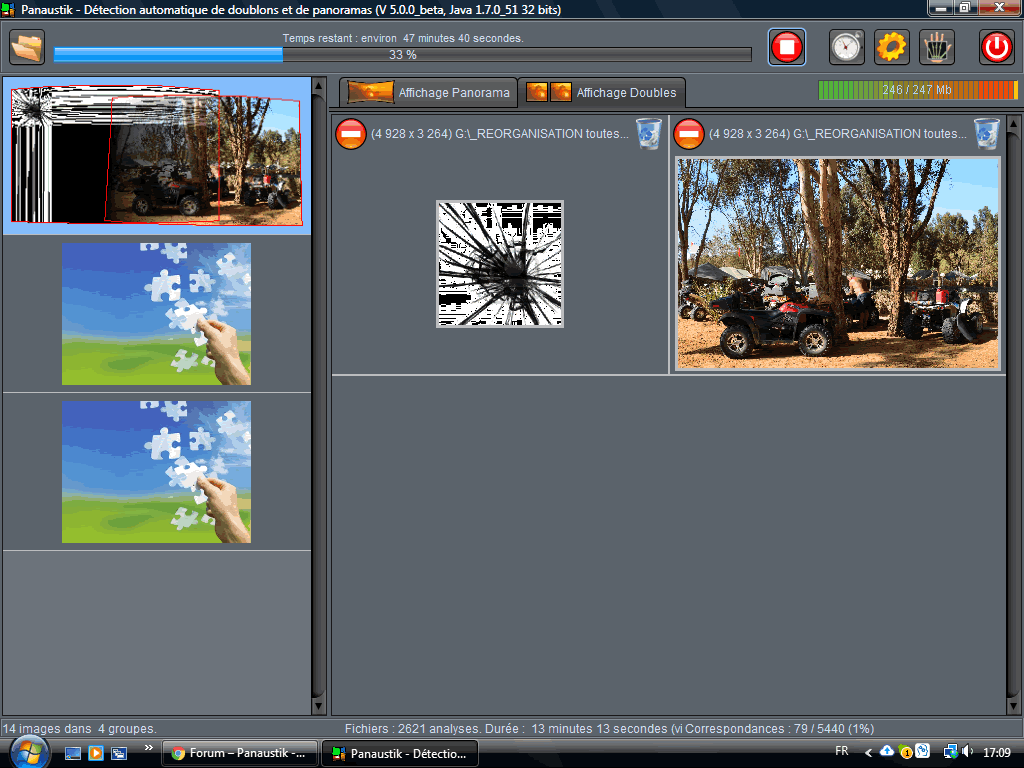Trash the left abstract black-and-white image

648,133
